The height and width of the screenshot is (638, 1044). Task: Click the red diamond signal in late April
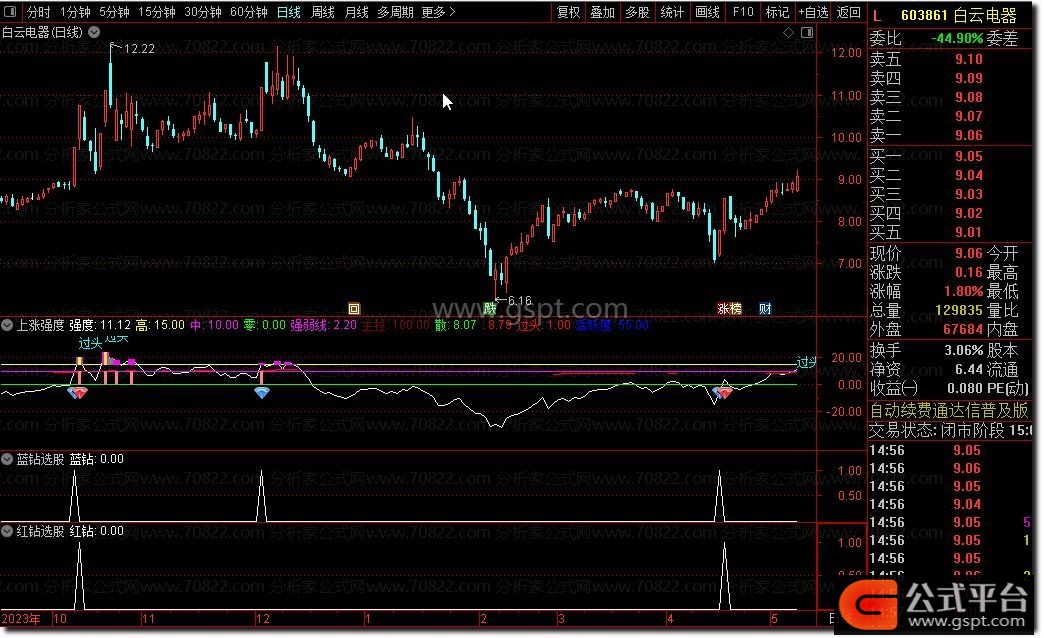tap(725, 393)
